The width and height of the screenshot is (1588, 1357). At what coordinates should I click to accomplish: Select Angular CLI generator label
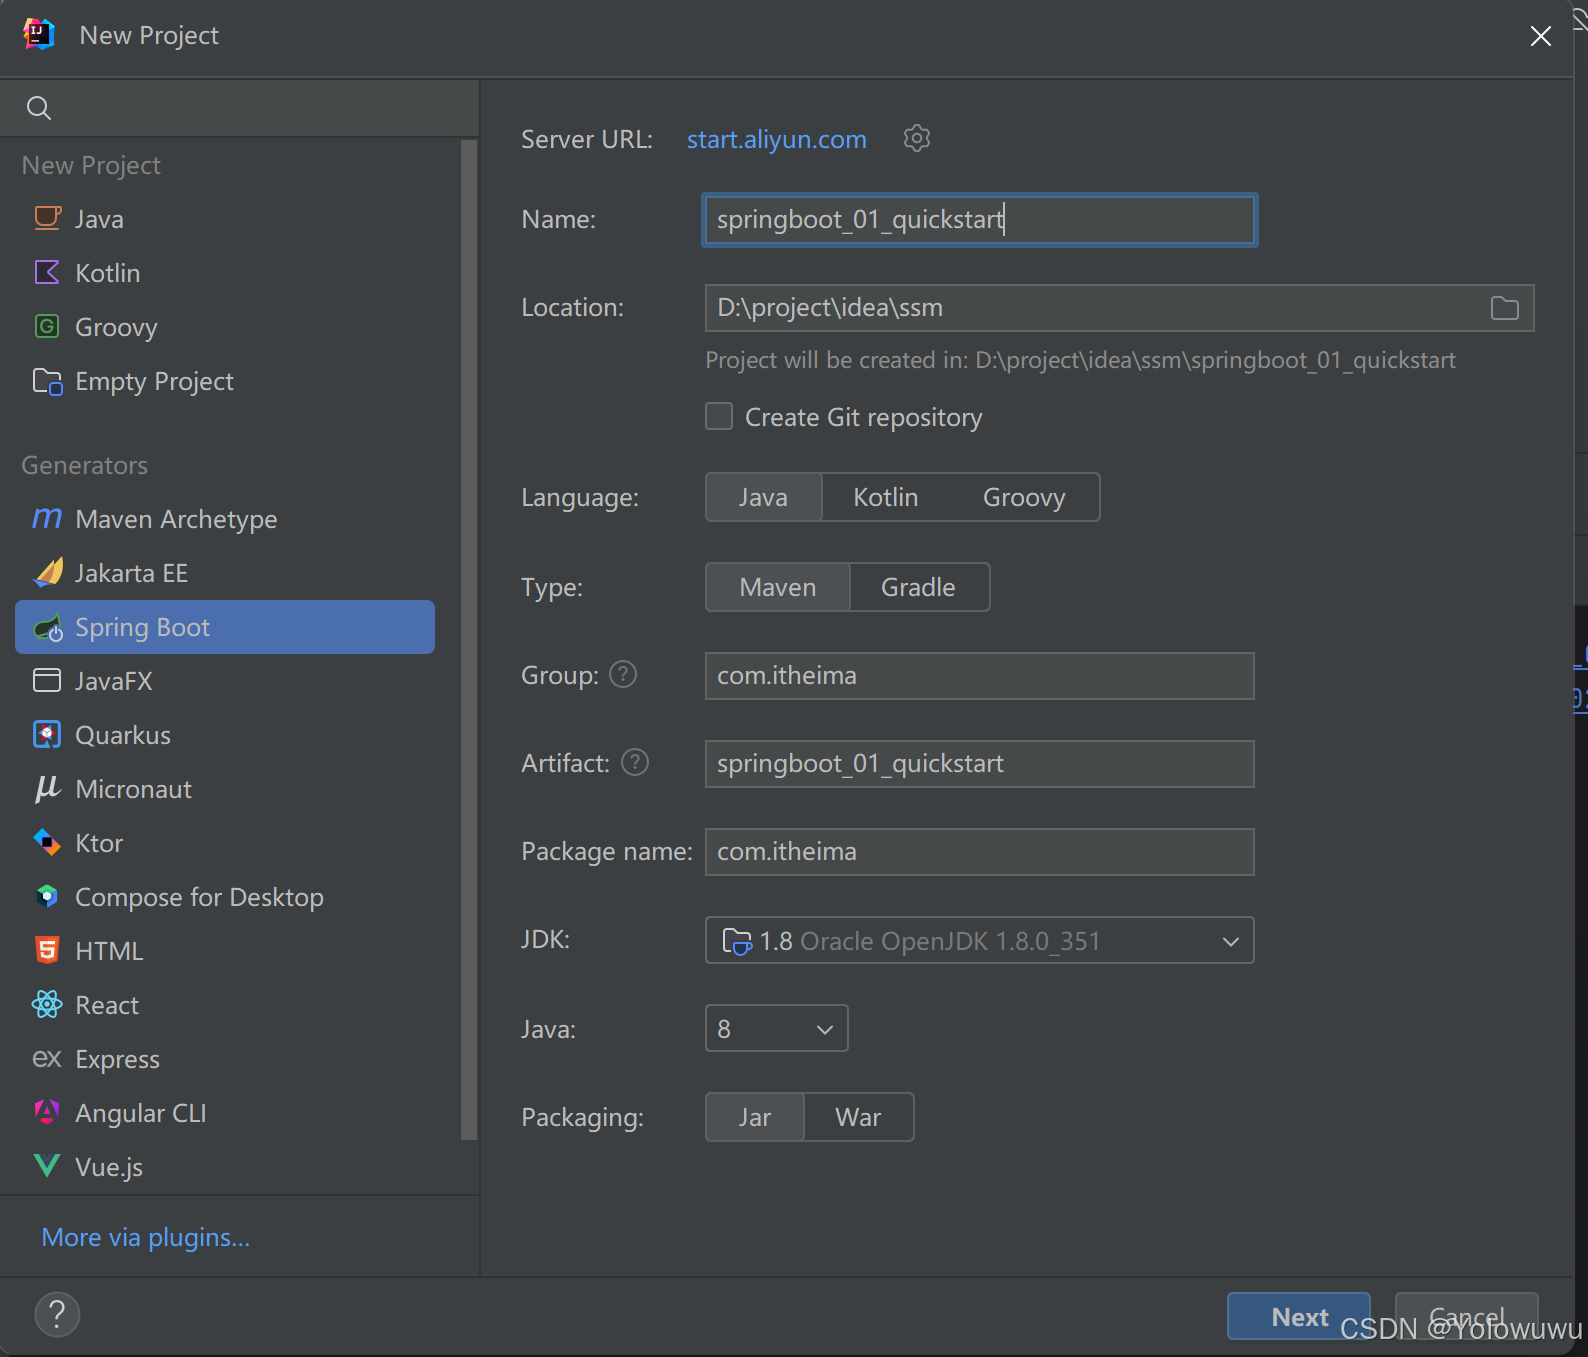click(x=140, y=1113)
